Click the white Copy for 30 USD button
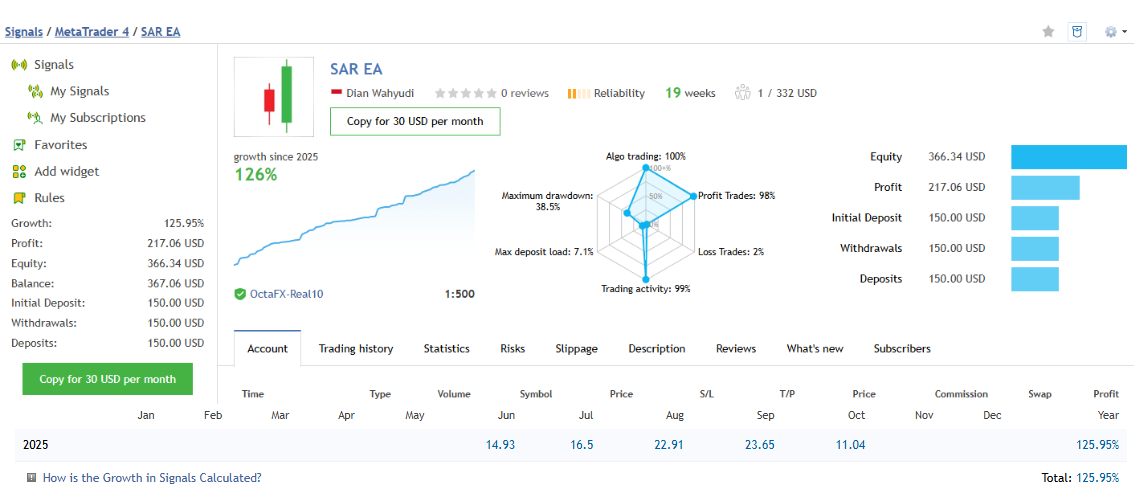Screen dimensions: 1140x501 (x=415, y=121)
